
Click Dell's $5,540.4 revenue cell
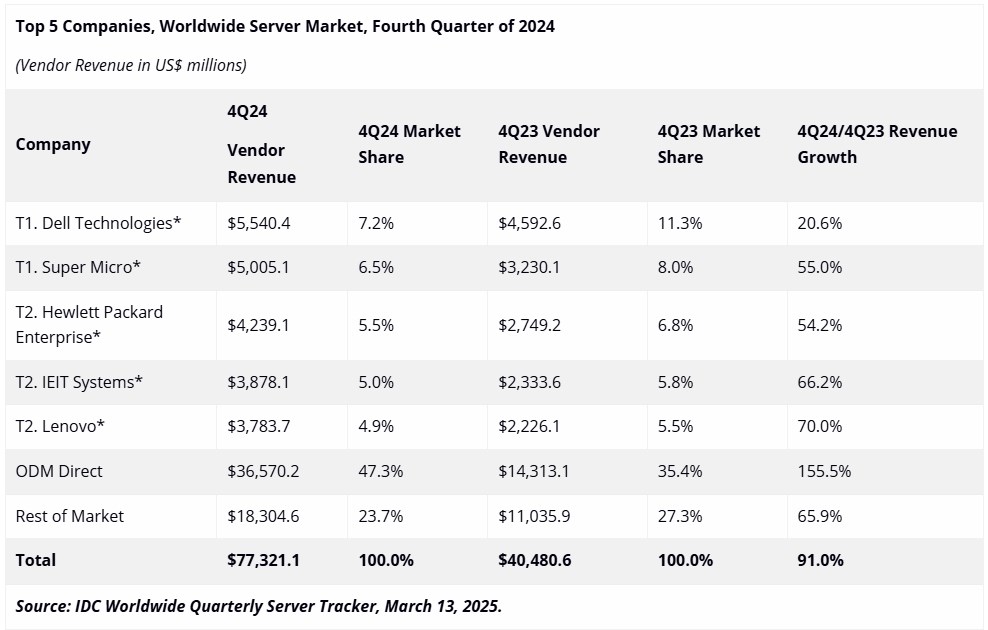tap(259, 223)
